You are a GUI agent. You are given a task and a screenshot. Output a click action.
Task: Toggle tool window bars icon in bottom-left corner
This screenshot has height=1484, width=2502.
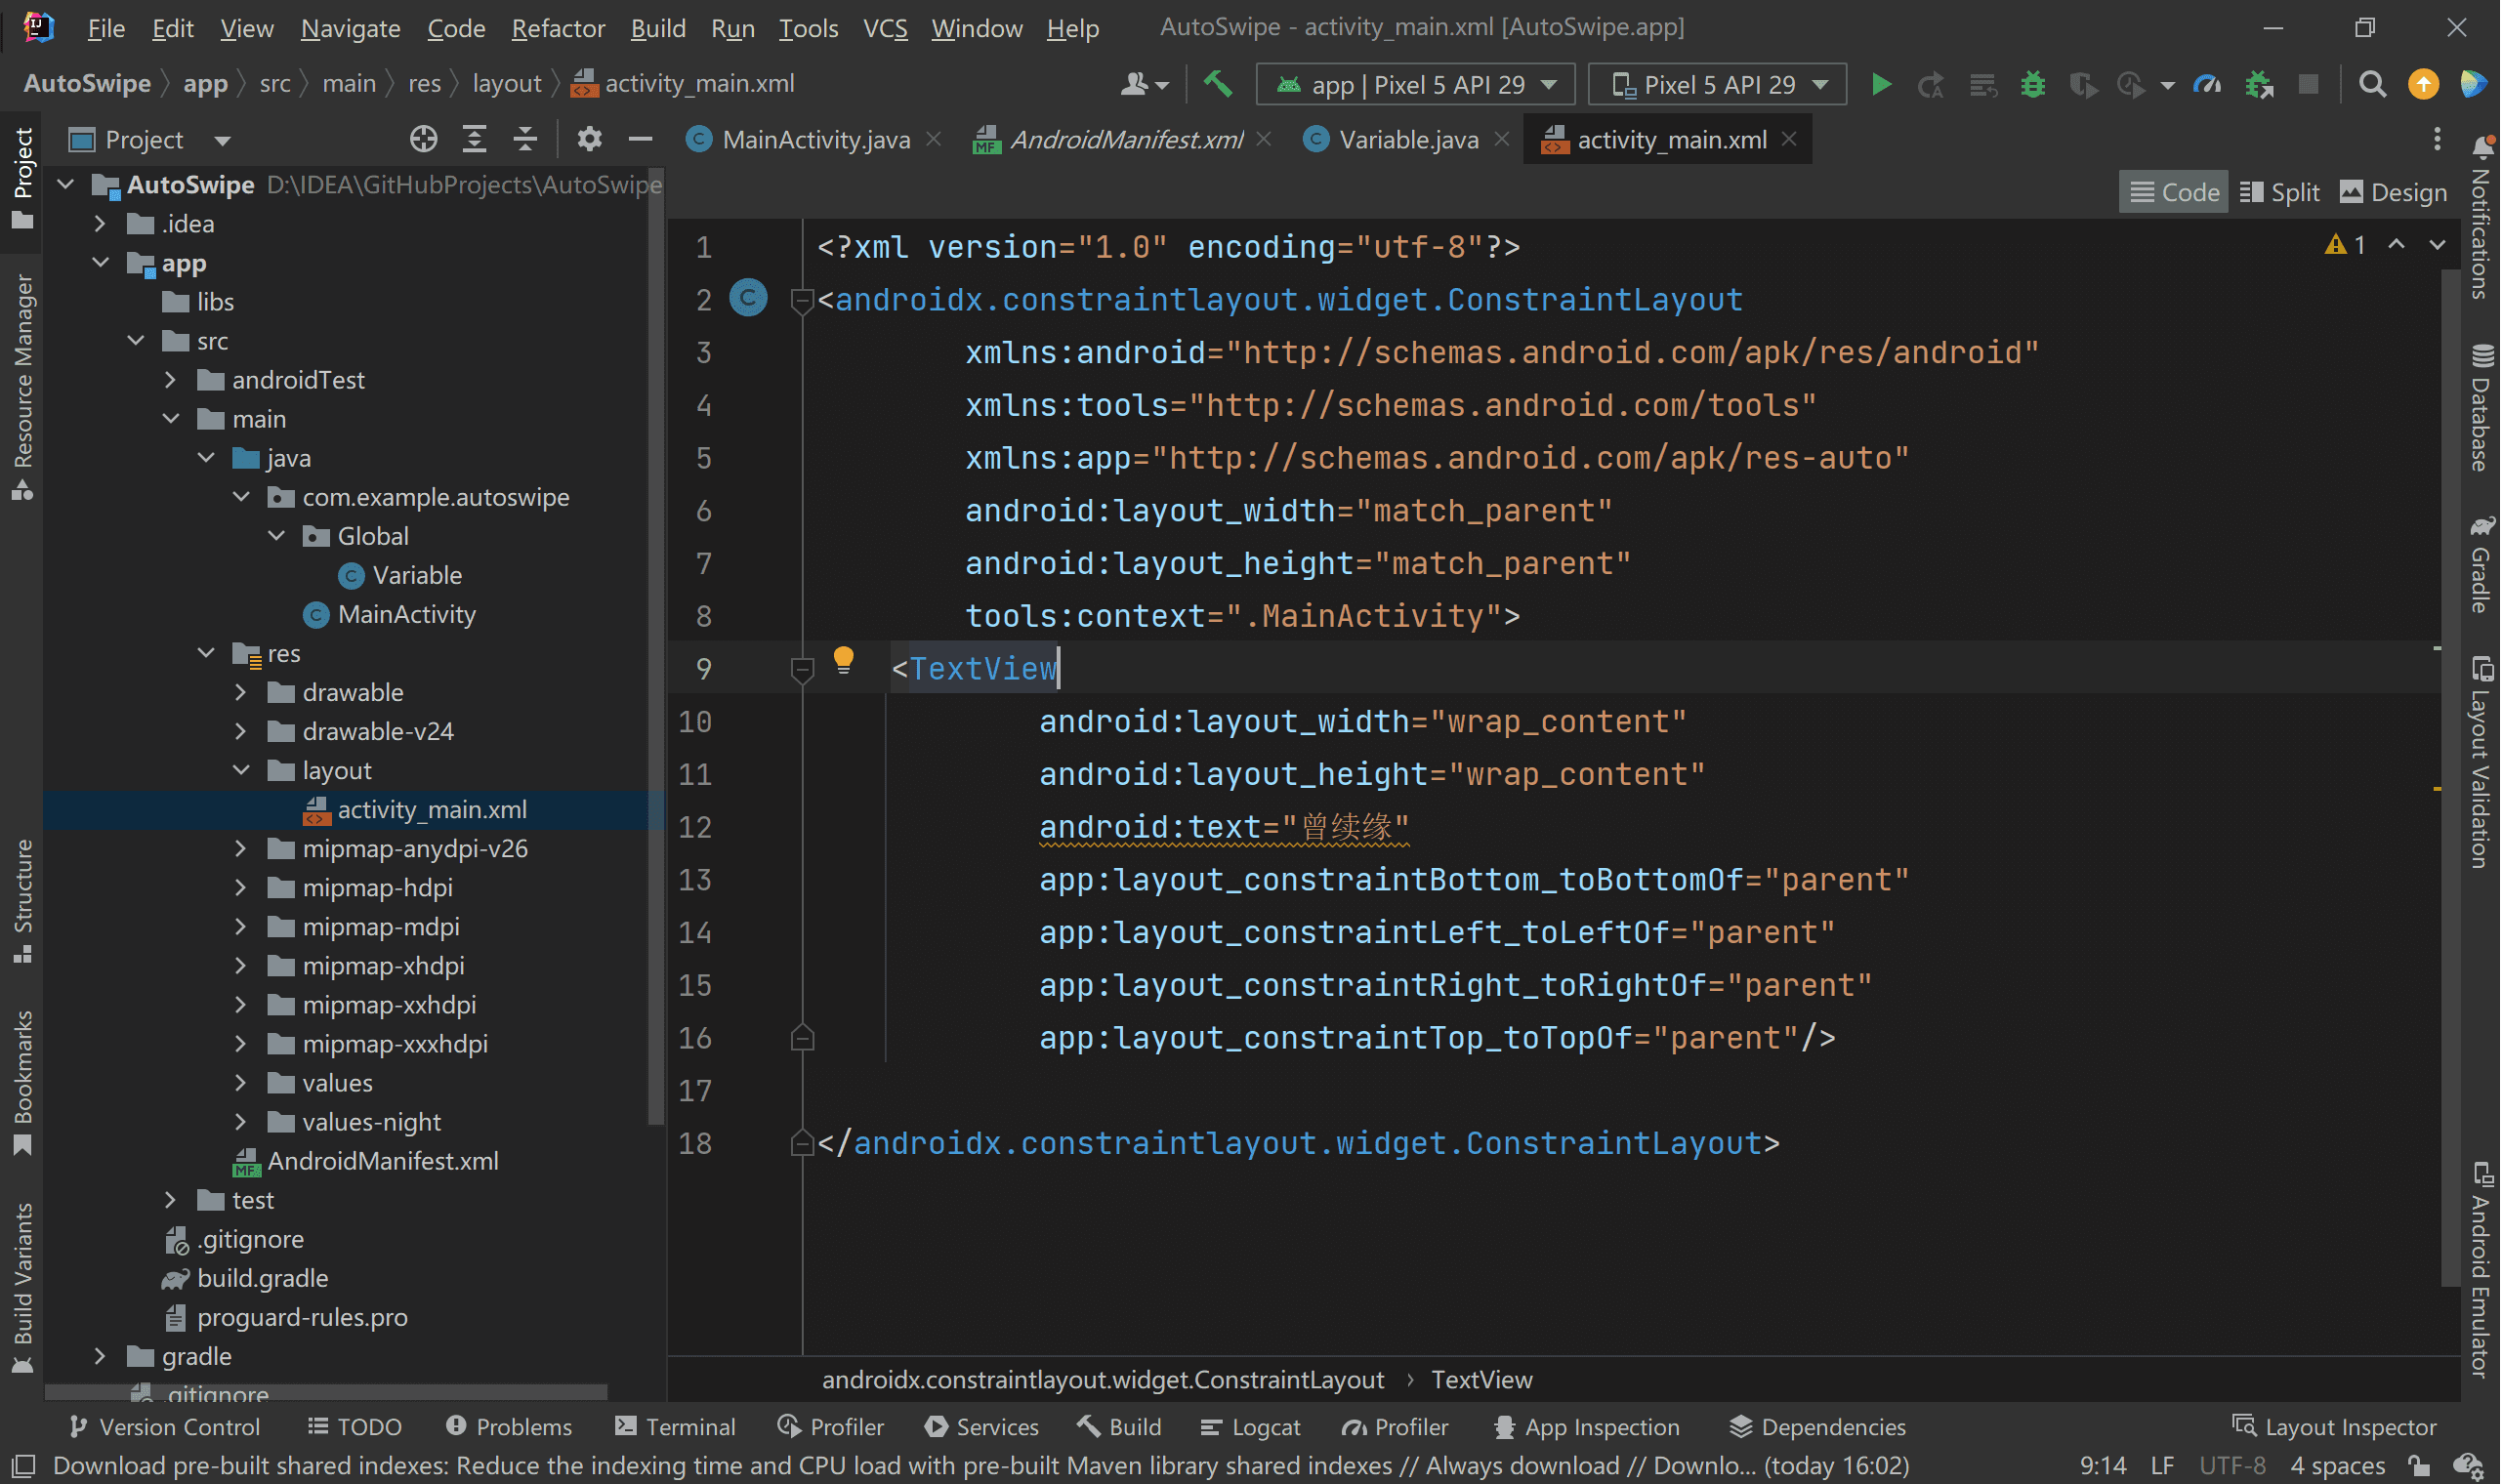point(23,1466)
